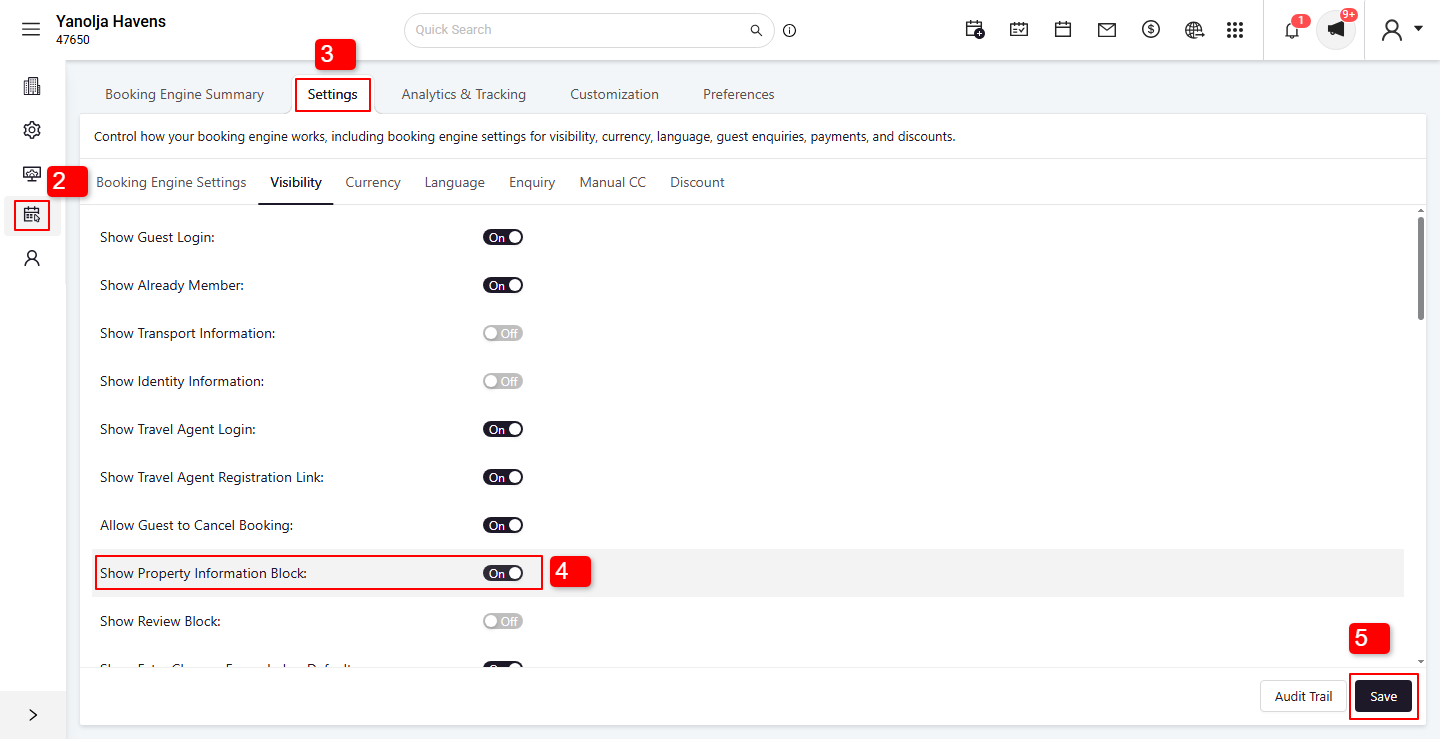Image resolution: width=1440 pixels, height=739 pixels.
Task: Click the property ID 47650
Action: (73, 40)
